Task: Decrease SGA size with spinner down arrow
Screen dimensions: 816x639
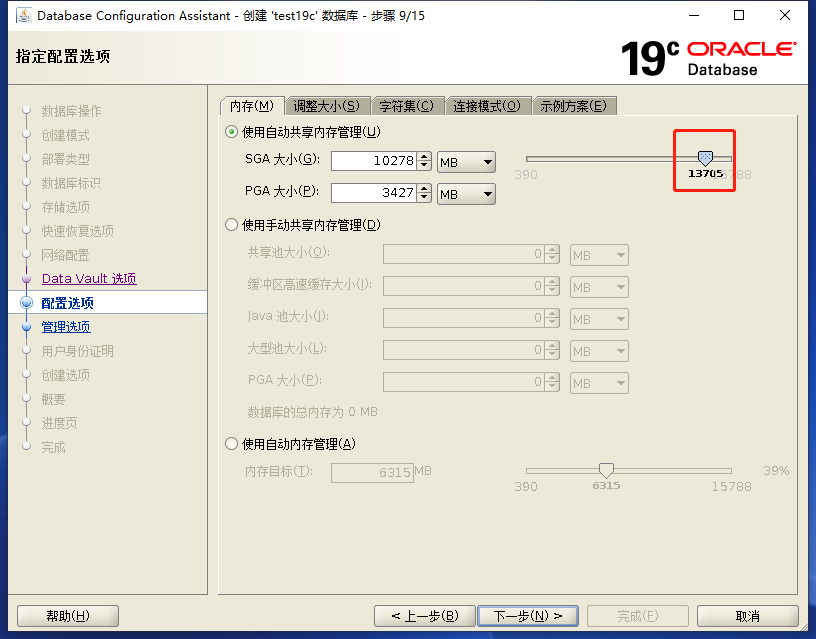Action: tap(425, 165)
